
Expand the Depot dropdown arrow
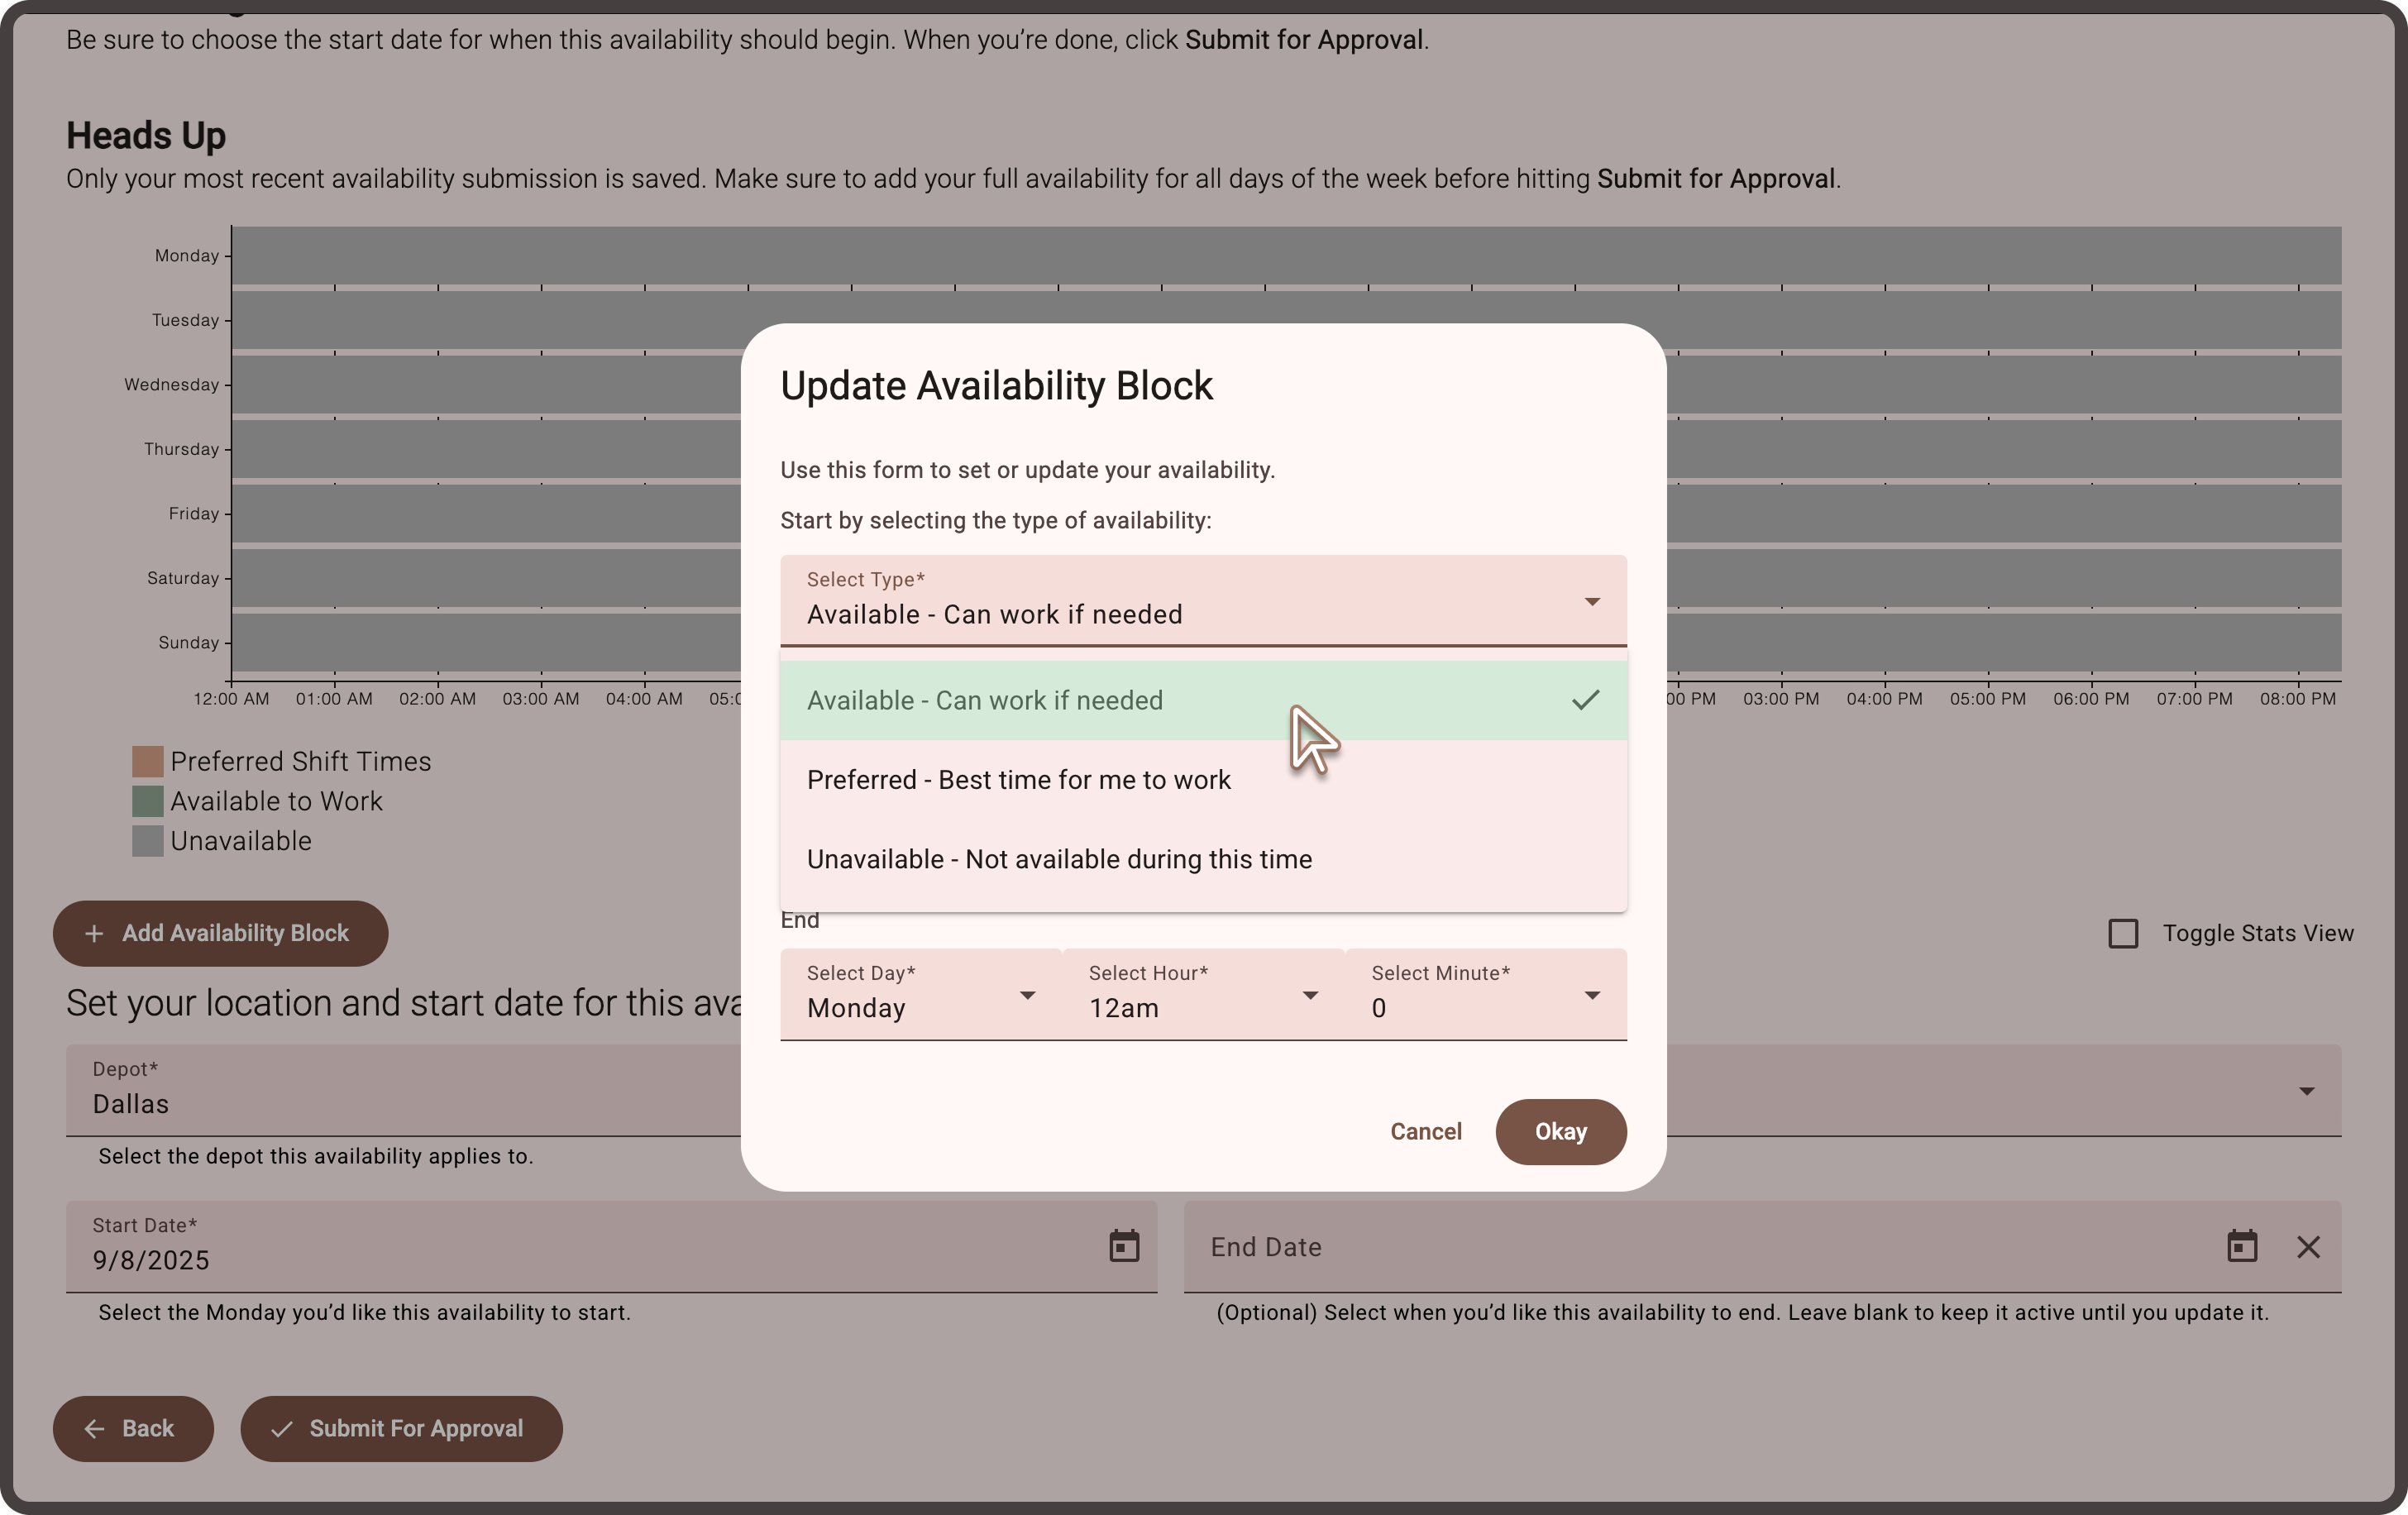click(x=2306, y=1091)
